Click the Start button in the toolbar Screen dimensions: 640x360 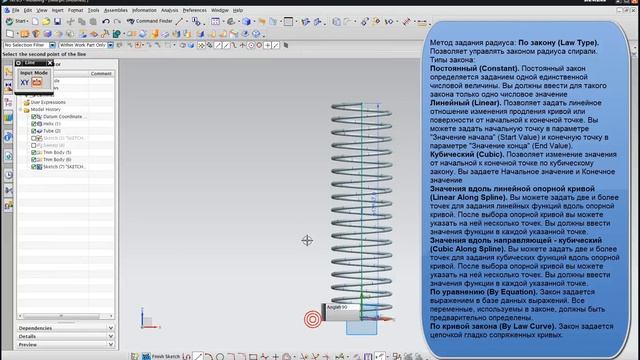[x=16, y=21]
